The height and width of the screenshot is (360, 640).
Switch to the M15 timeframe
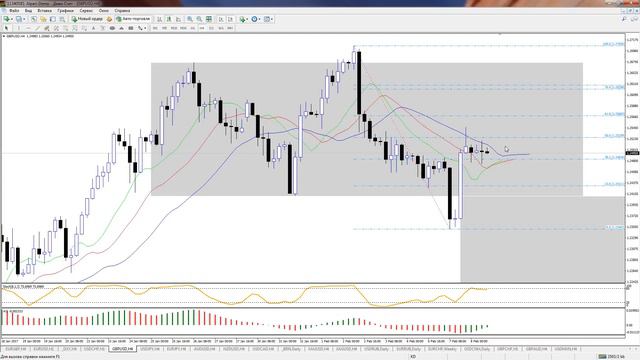point(174,28)
